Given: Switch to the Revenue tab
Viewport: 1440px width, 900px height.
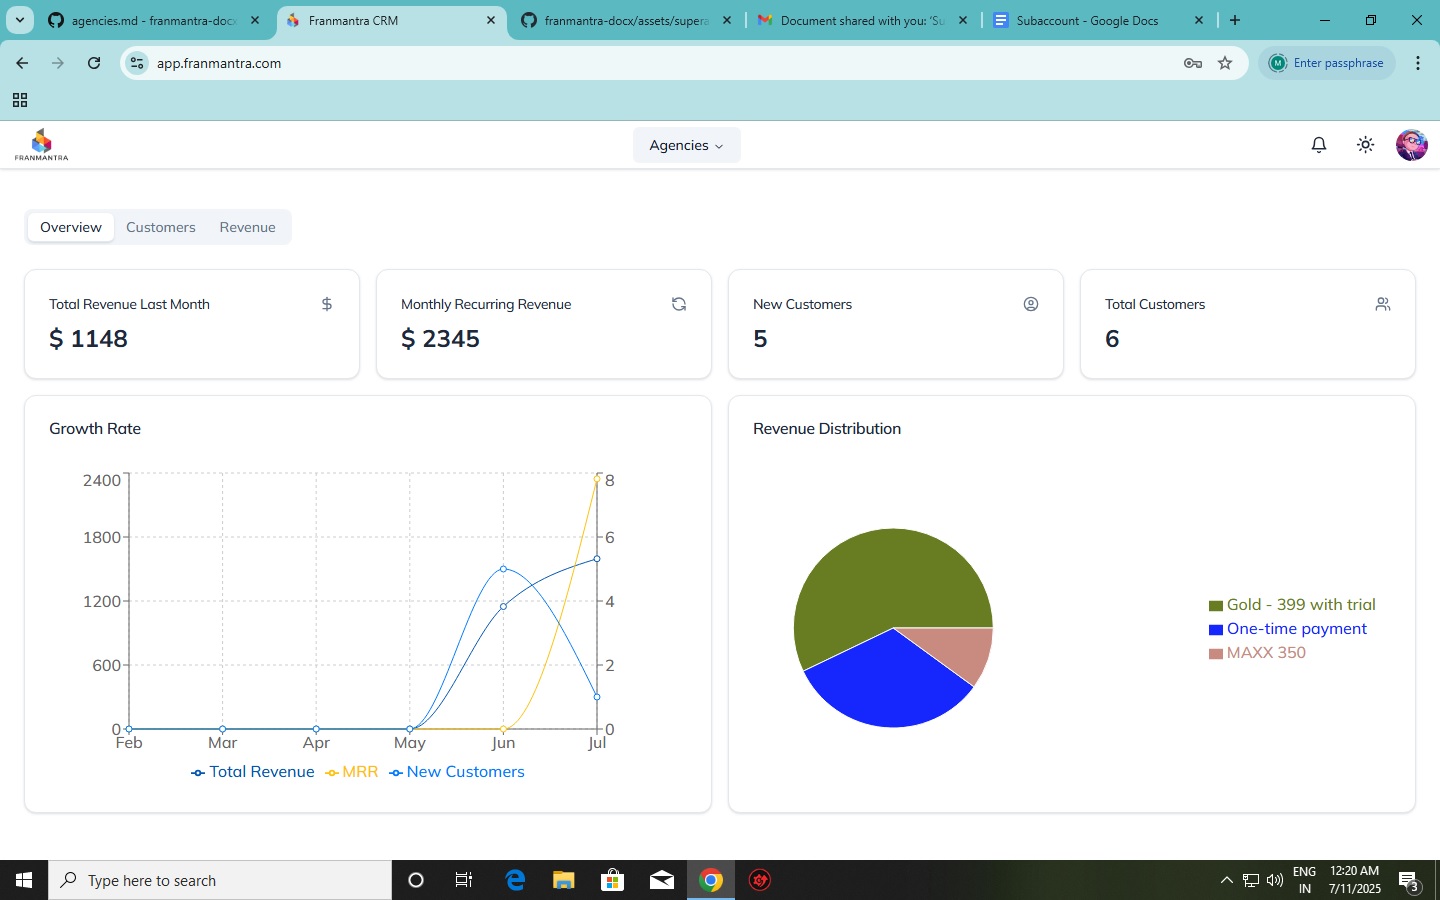Looking at the screenshot, I should coord(247,227).
